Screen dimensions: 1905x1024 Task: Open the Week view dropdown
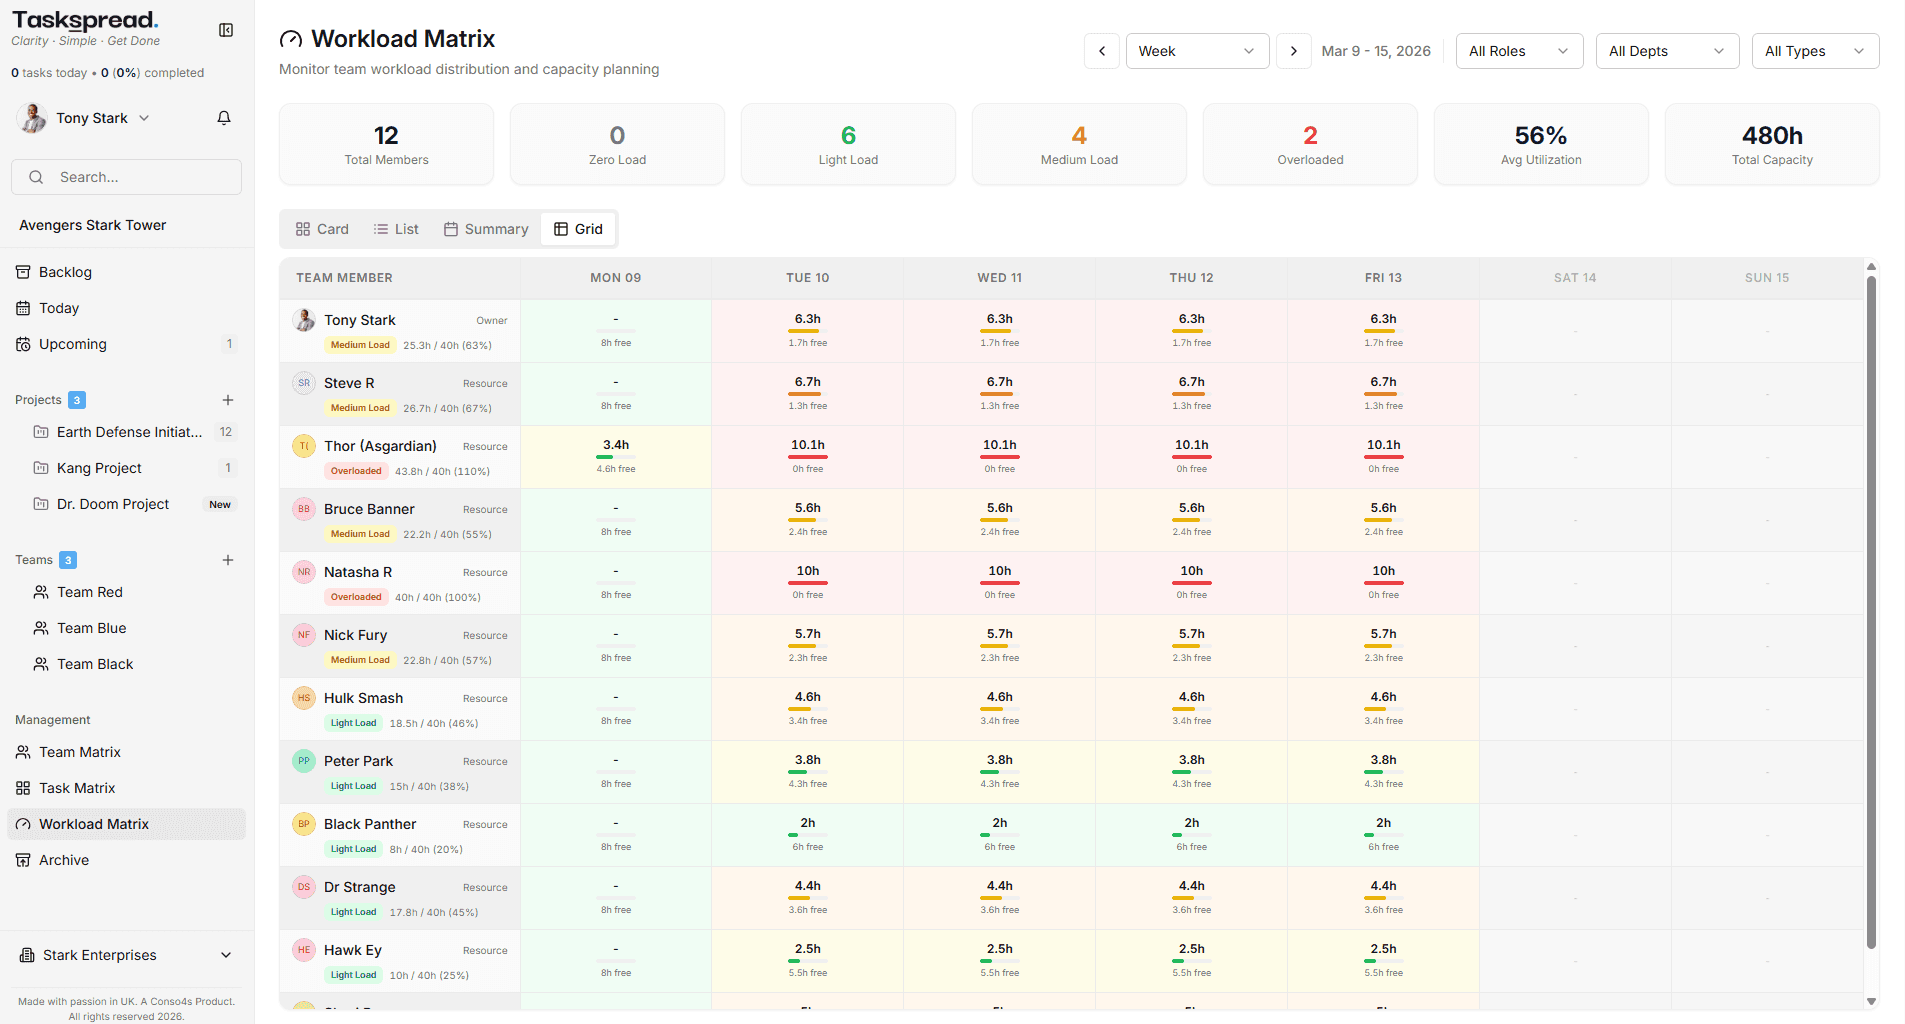click(1197, 50)
